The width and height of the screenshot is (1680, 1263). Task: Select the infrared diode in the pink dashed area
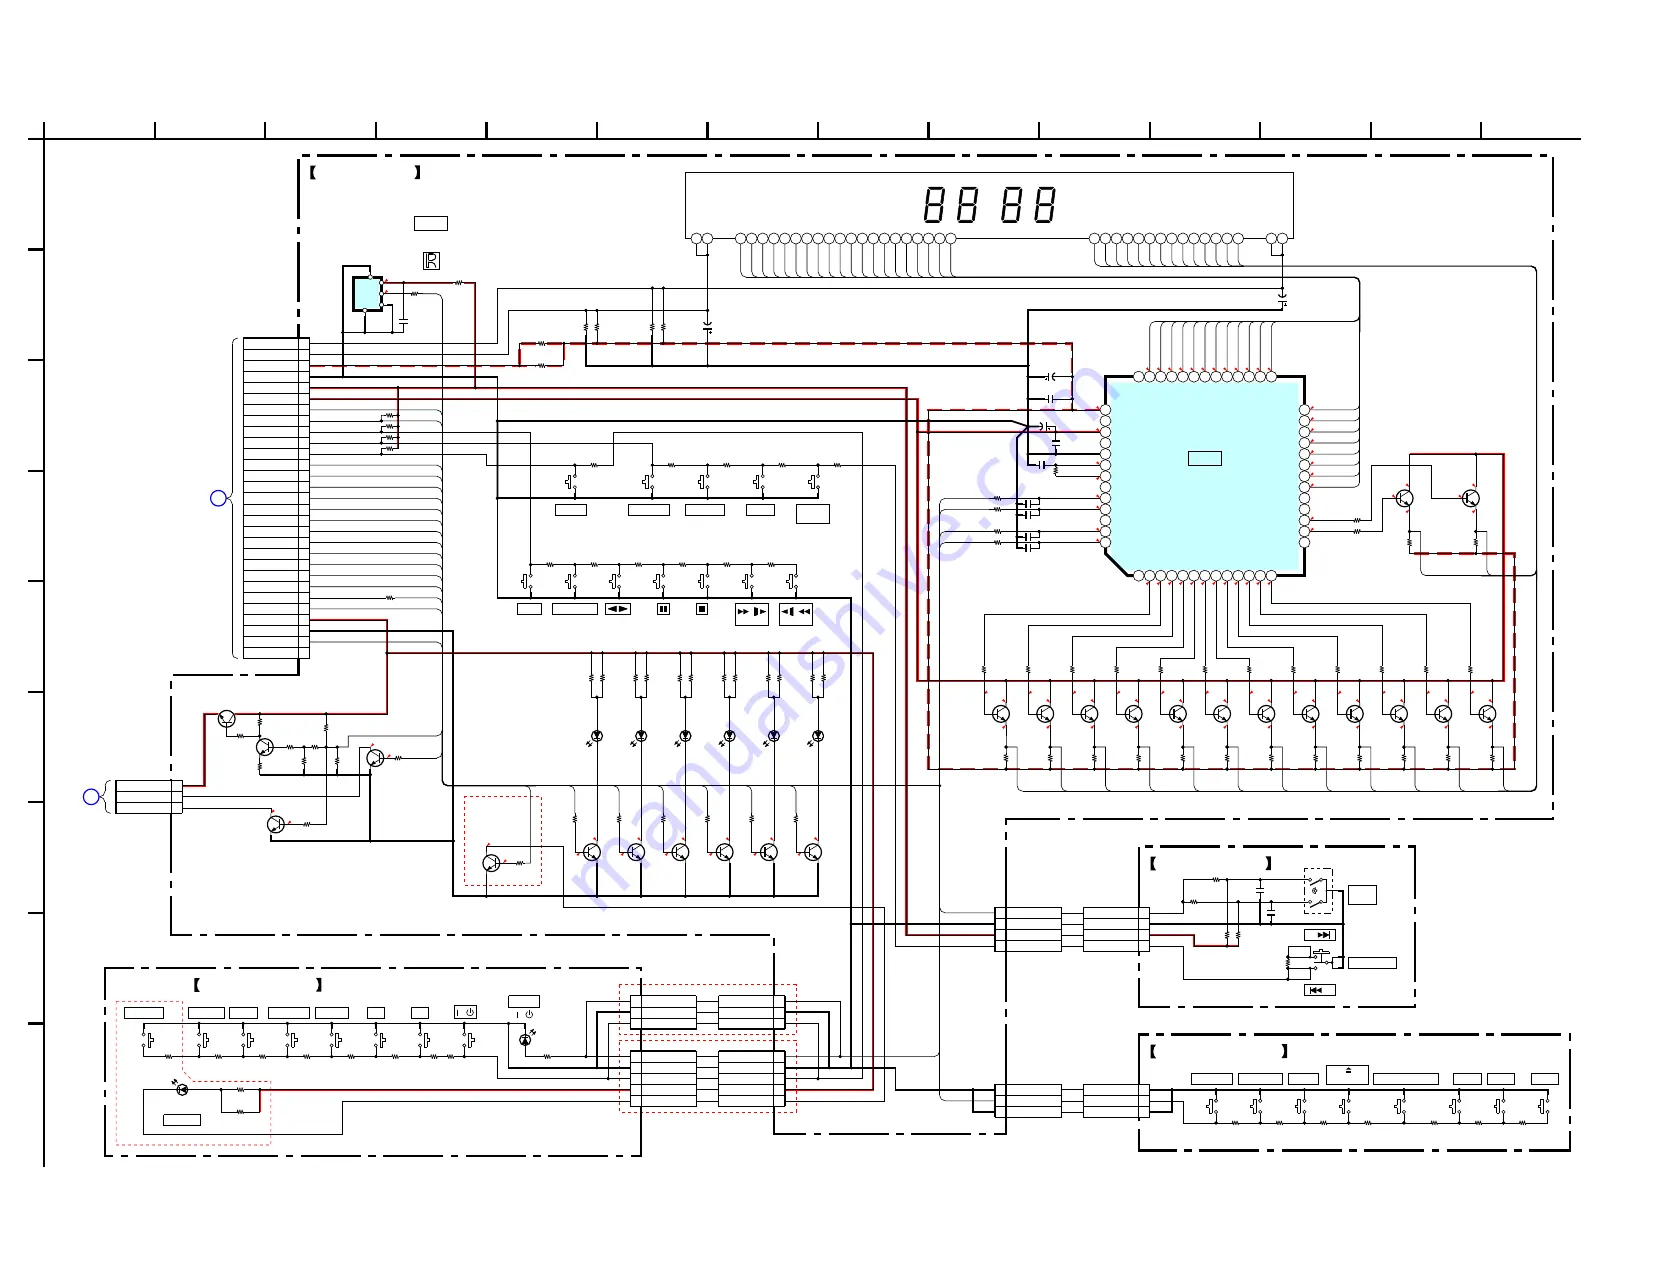pyautogui.click(x=182, y=1089)
